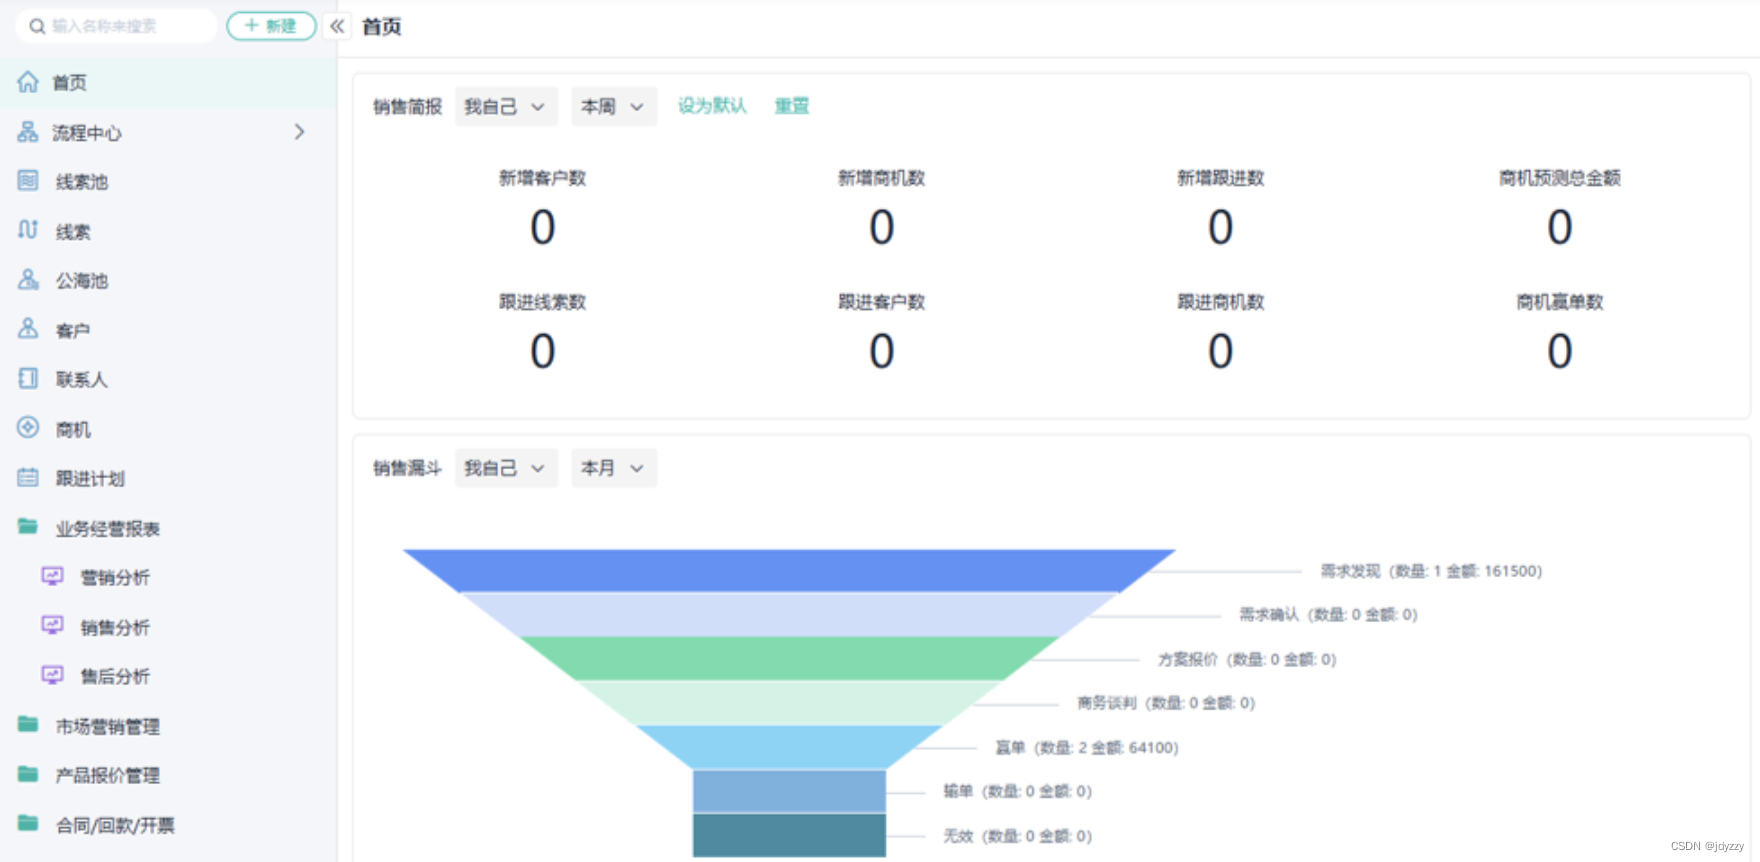Open the 首页 menu item
Image resolution: width=1760 pixels, height=862 pixels.
click(168, 82)
